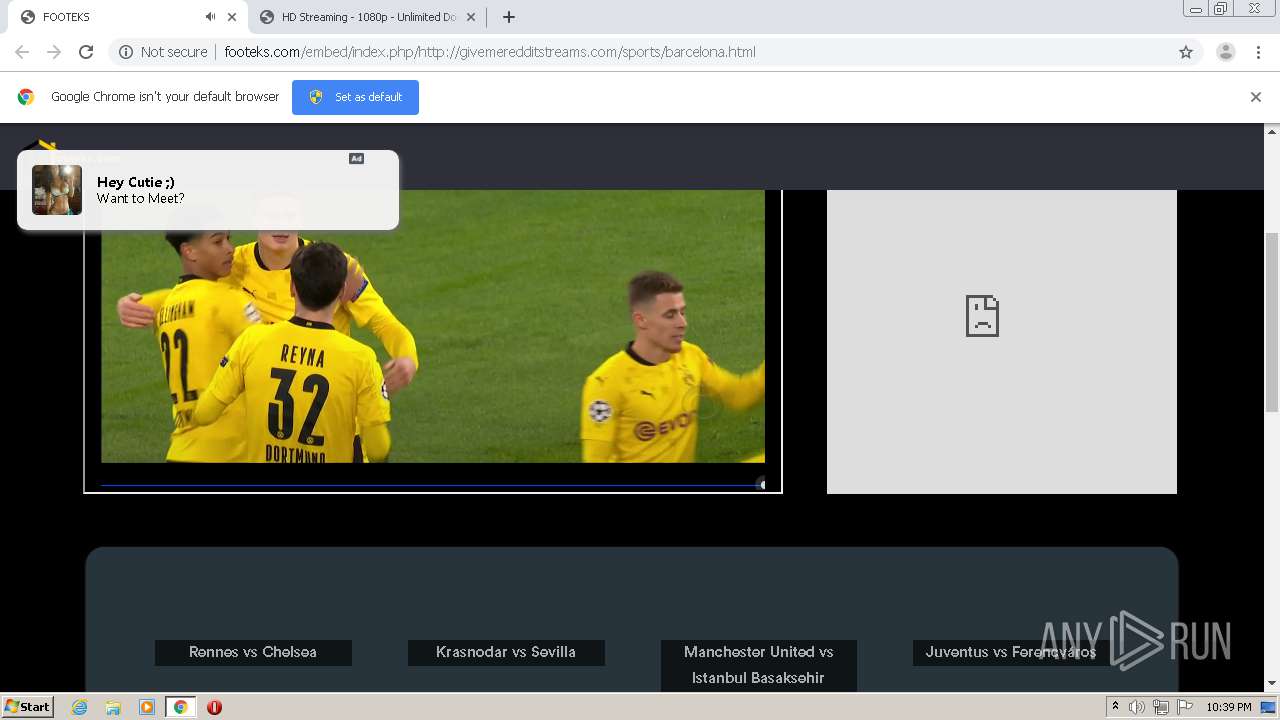
Task: Click the Hey Cutie ad notification
Action: [208, 190]
